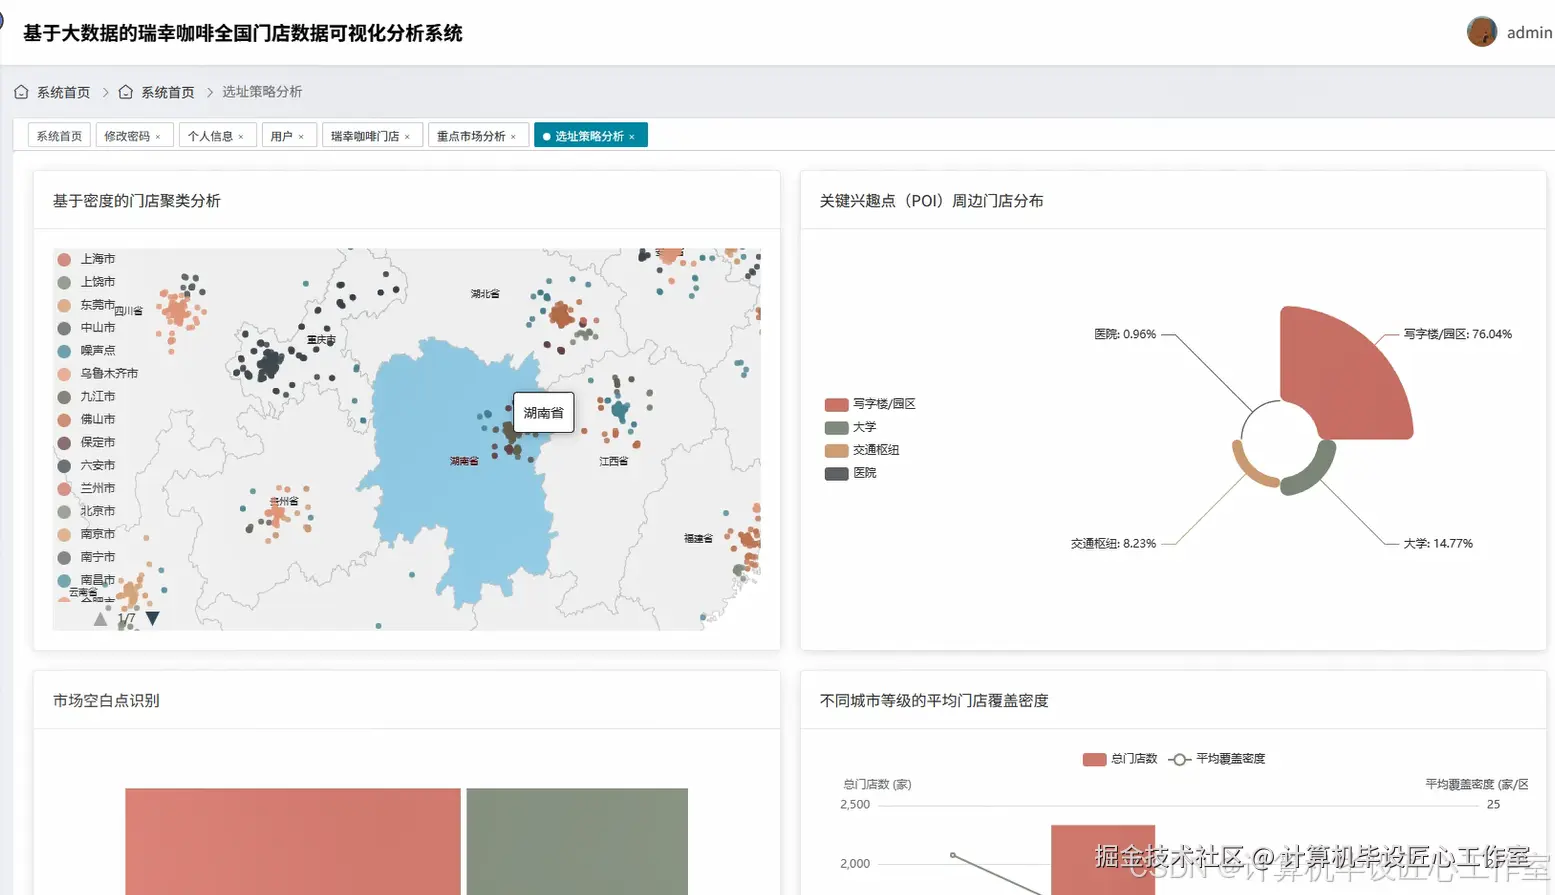Viewport: 1555px width, 895px height.
Task: Toggle 乌鲁木齐市 legend series
Action: tap(98, 374)
